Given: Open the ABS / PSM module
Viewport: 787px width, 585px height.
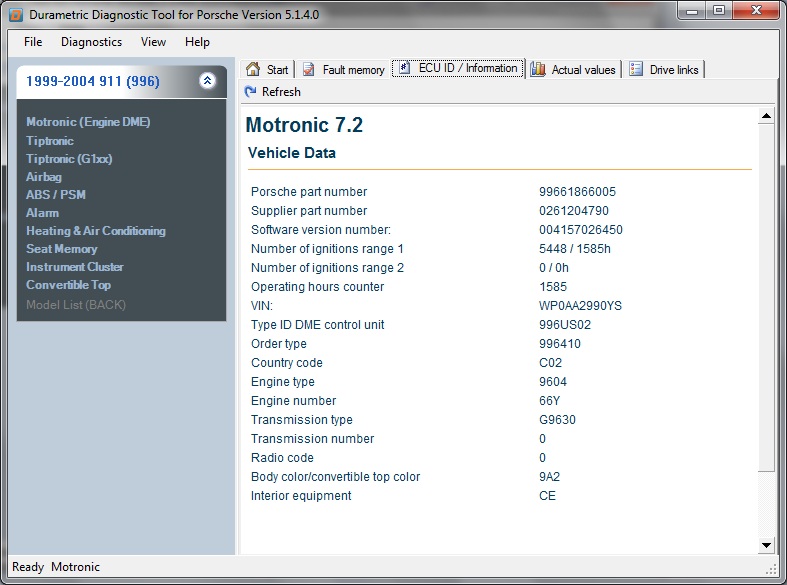Looking at the screenshot, I should (56, 195).
